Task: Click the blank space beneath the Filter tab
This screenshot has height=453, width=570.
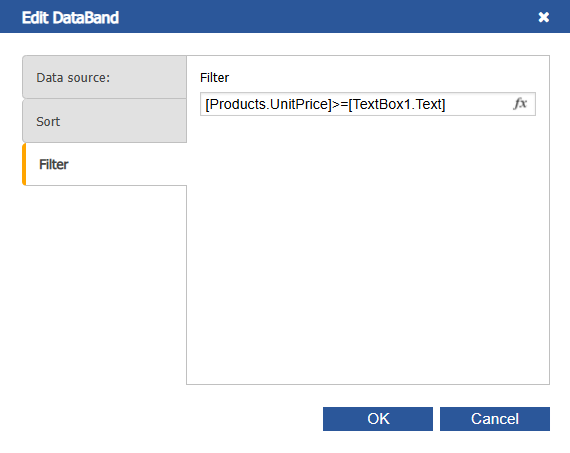Action: [x=105, y=284]
